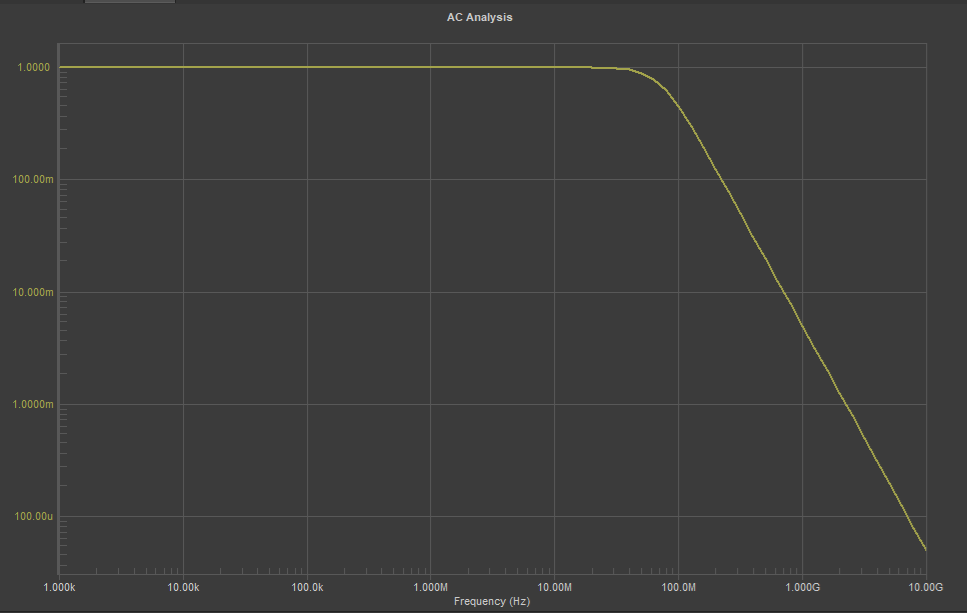This screenshot has width=967, height=613.
Task: Click the 100.0M frequency axis label
Action: click(x=678, y=587)
